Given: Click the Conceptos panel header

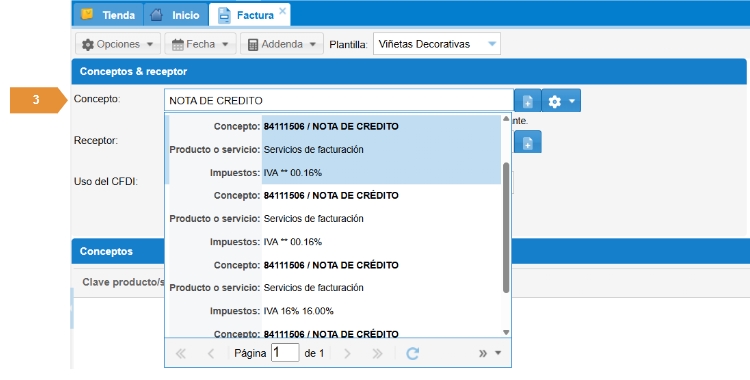Looking at the screenshot, I should [409, 251].
